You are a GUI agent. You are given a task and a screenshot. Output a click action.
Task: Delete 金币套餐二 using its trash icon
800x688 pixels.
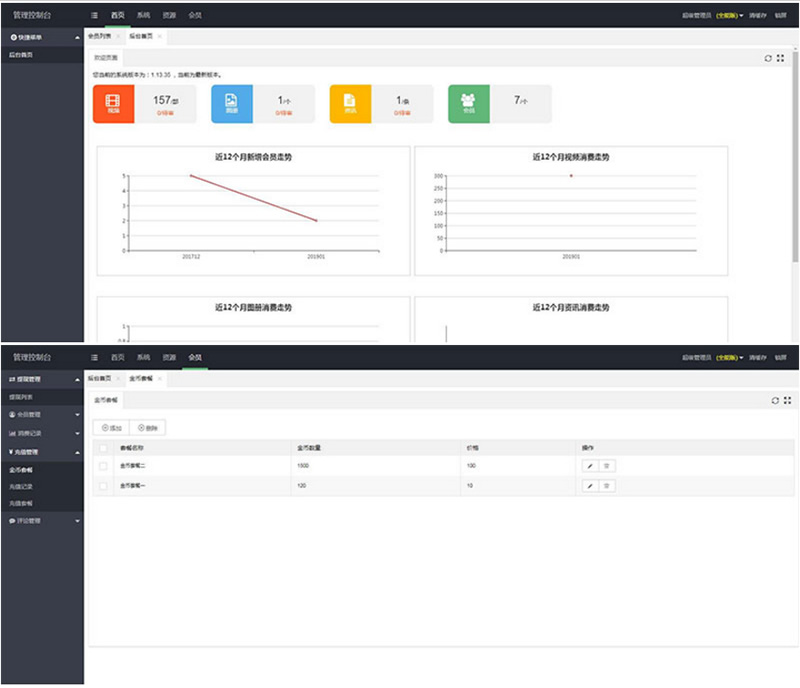coord(607,466)
